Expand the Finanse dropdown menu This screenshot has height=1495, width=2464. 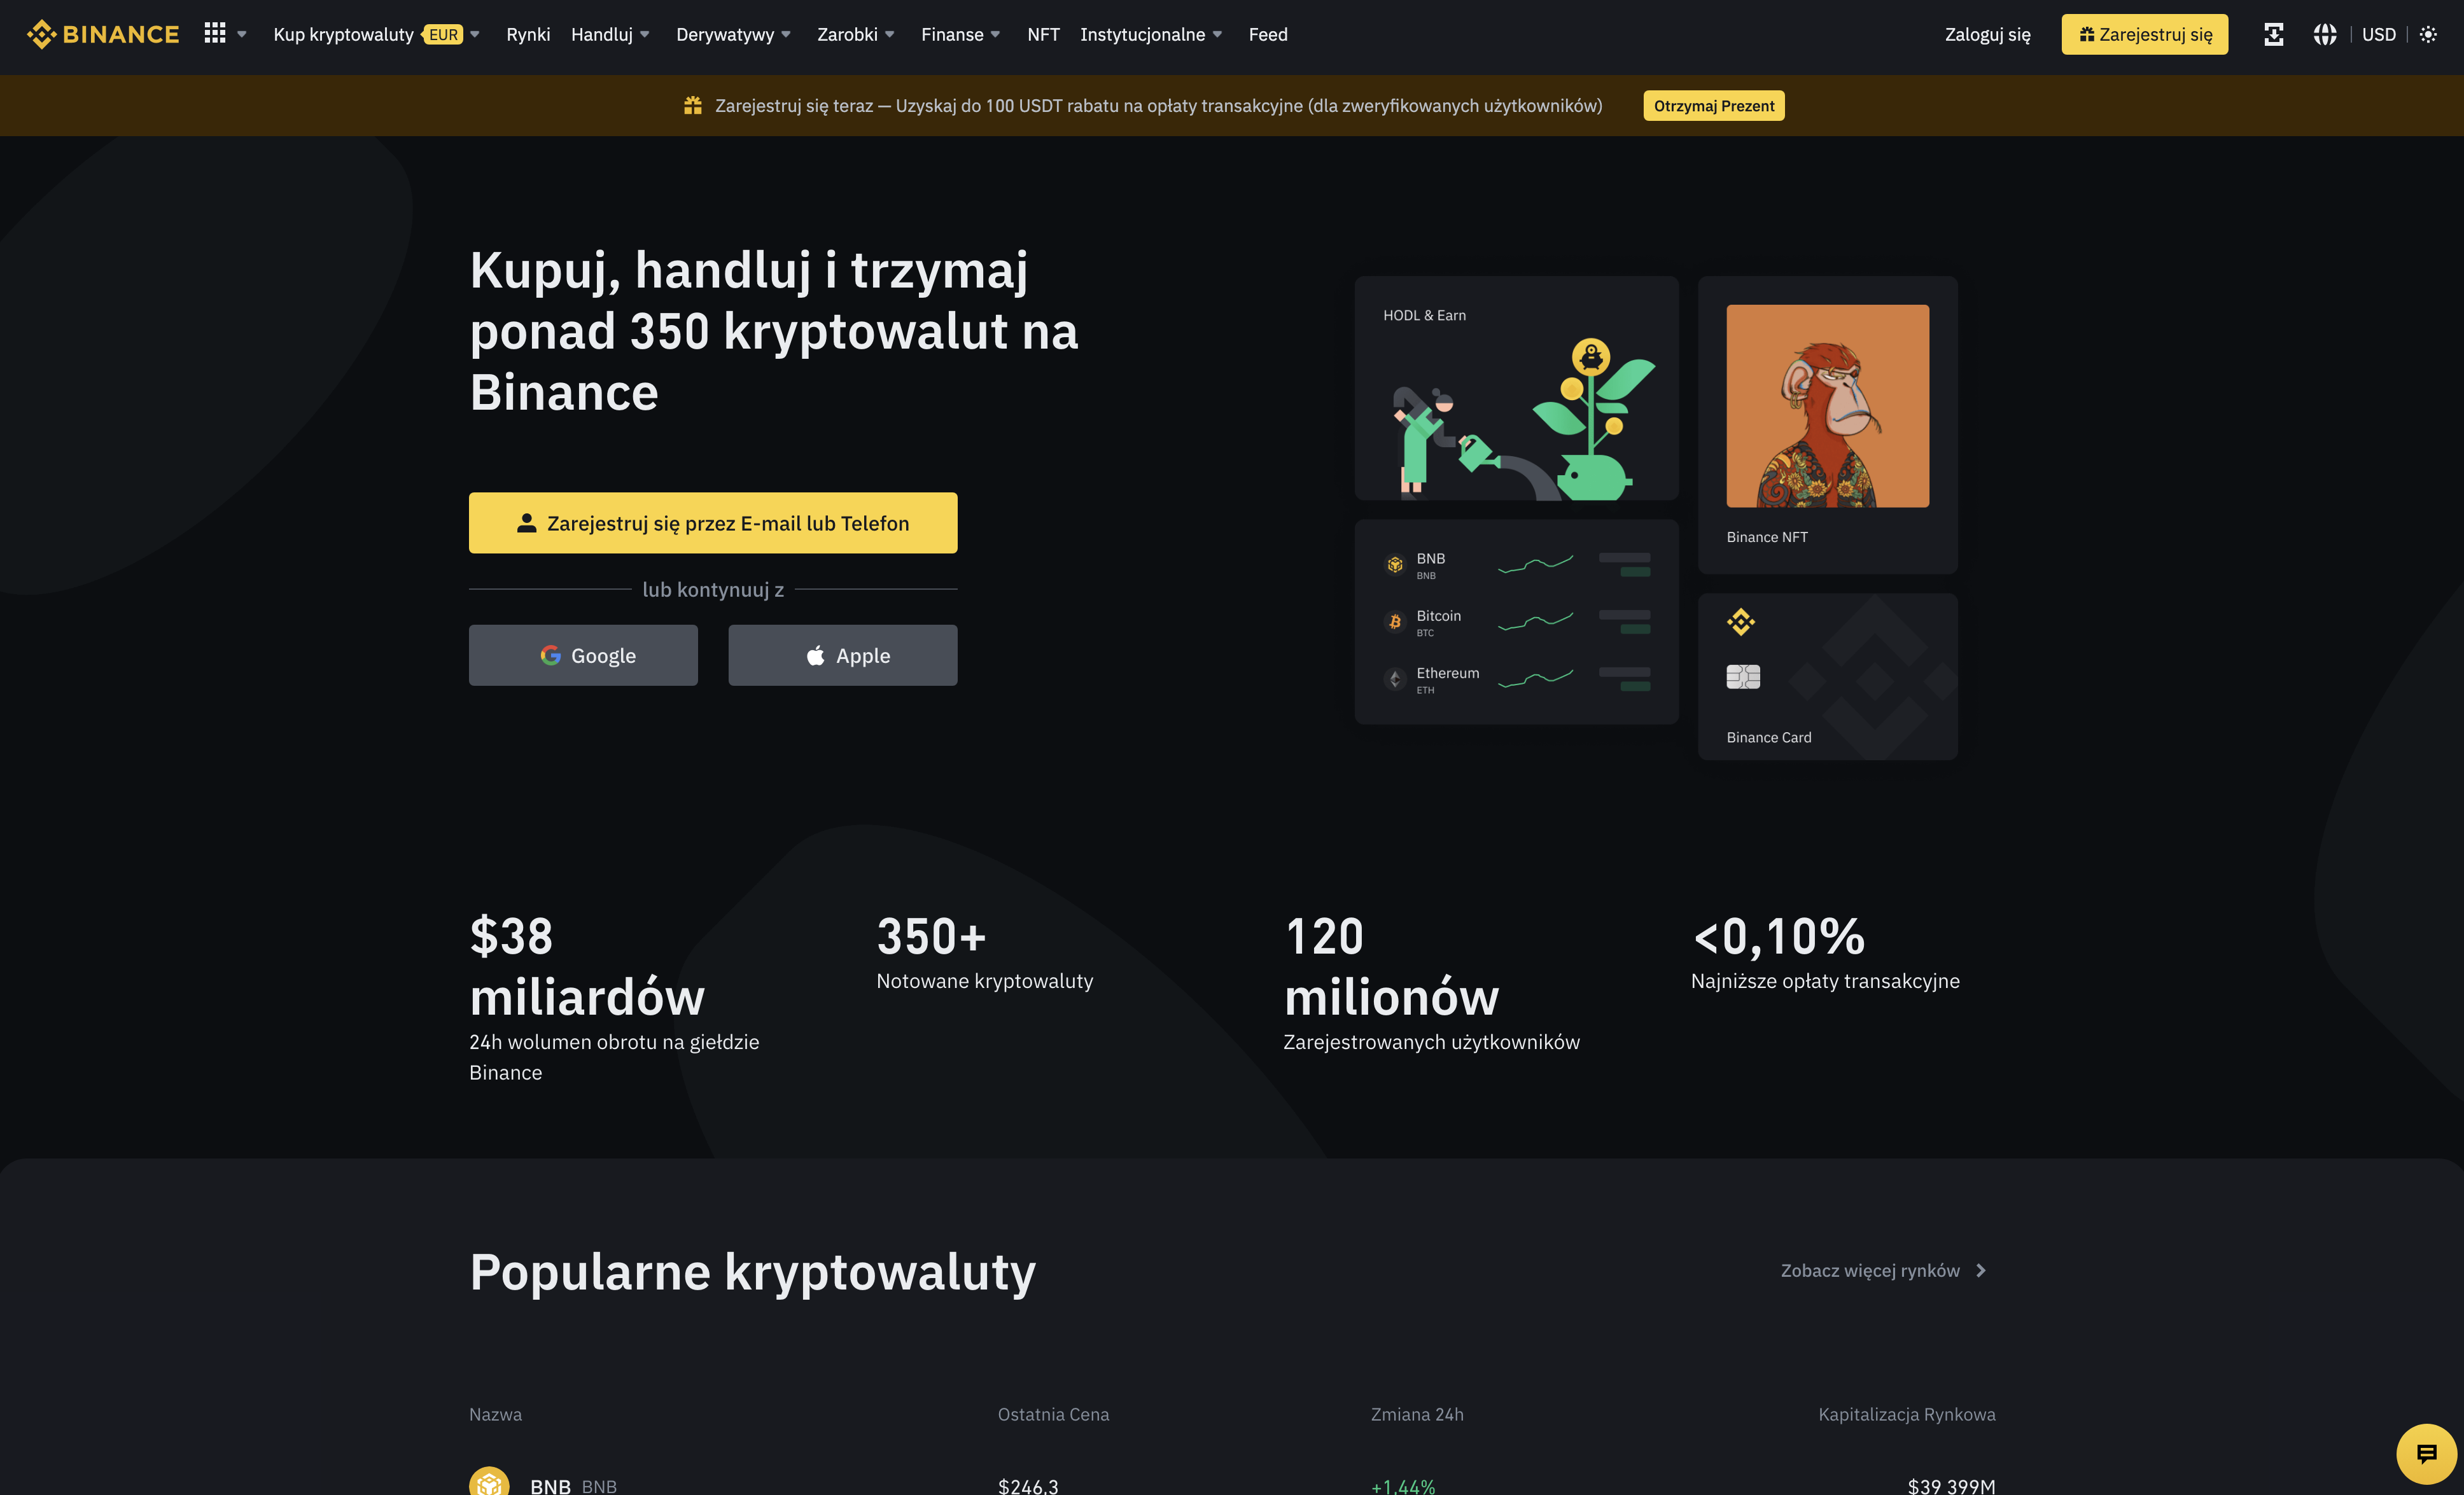click(x=960, y=34)
